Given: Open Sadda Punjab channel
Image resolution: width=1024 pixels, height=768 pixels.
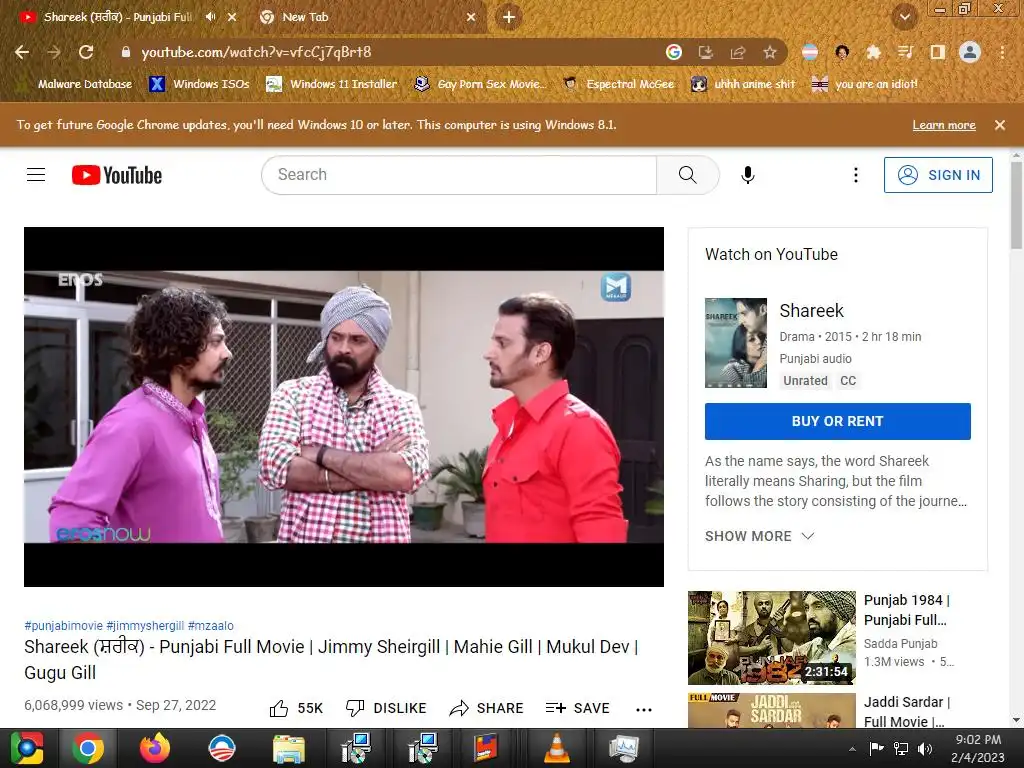Looking at the screenshot, I should coord(901,644).
